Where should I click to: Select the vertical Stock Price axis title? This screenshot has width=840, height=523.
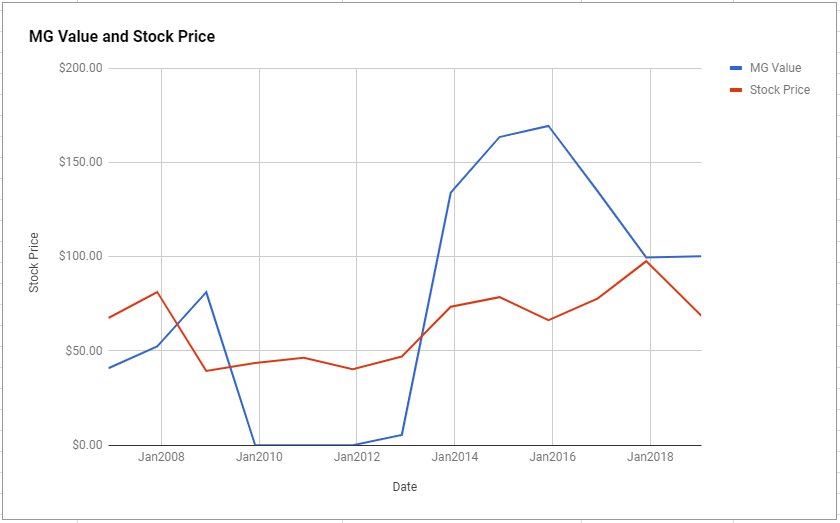coord(34,263)
